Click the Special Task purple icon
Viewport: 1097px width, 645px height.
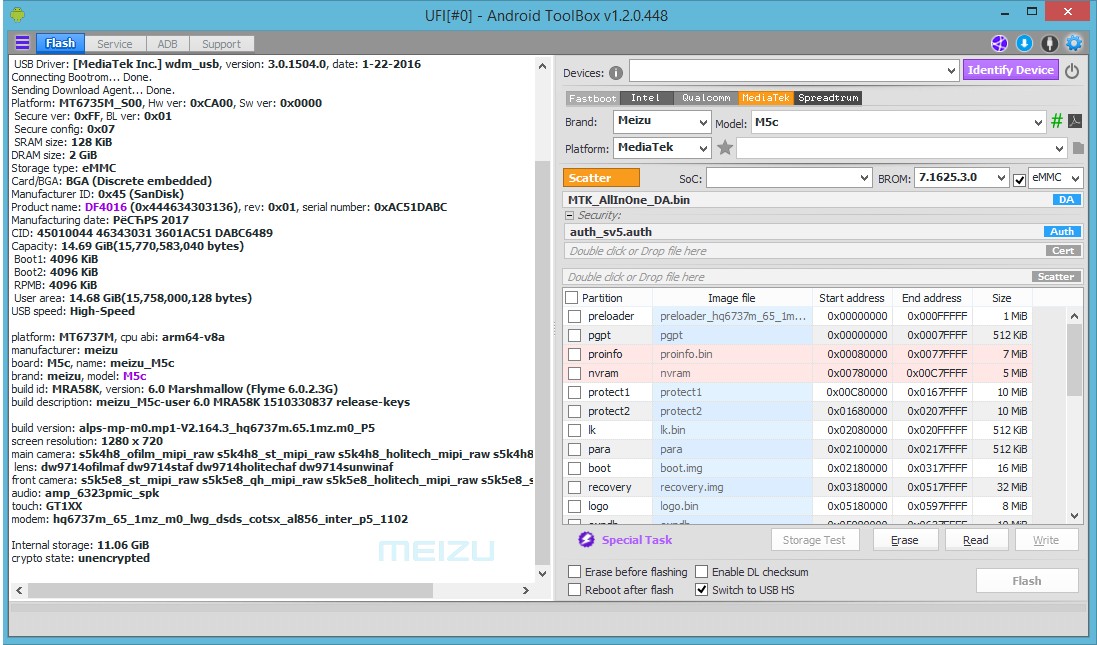(586, 539)
